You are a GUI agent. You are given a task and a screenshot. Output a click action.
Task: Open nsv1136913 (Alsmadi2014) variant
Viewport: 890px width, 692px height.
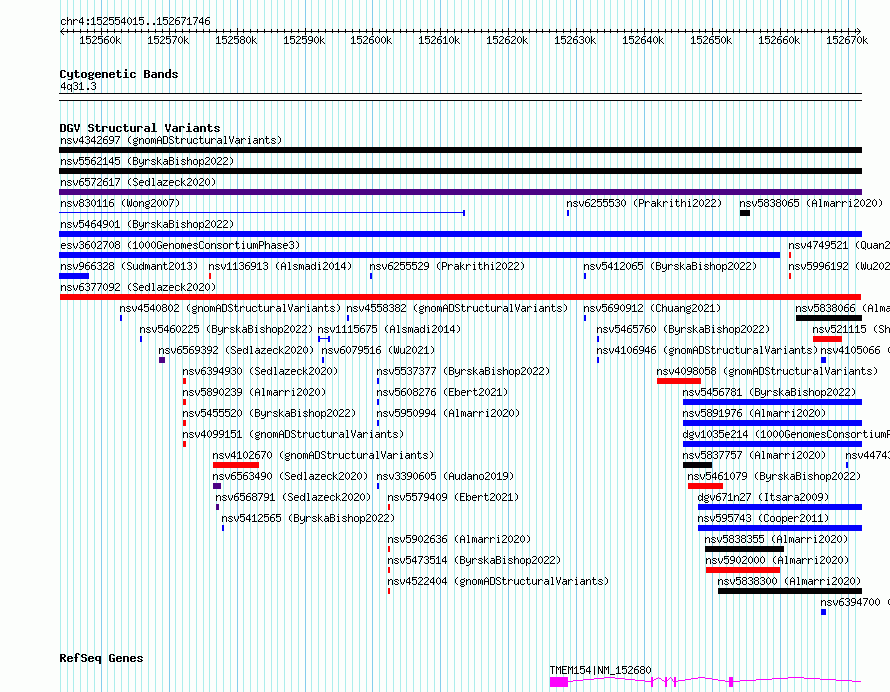pos(280,266)
